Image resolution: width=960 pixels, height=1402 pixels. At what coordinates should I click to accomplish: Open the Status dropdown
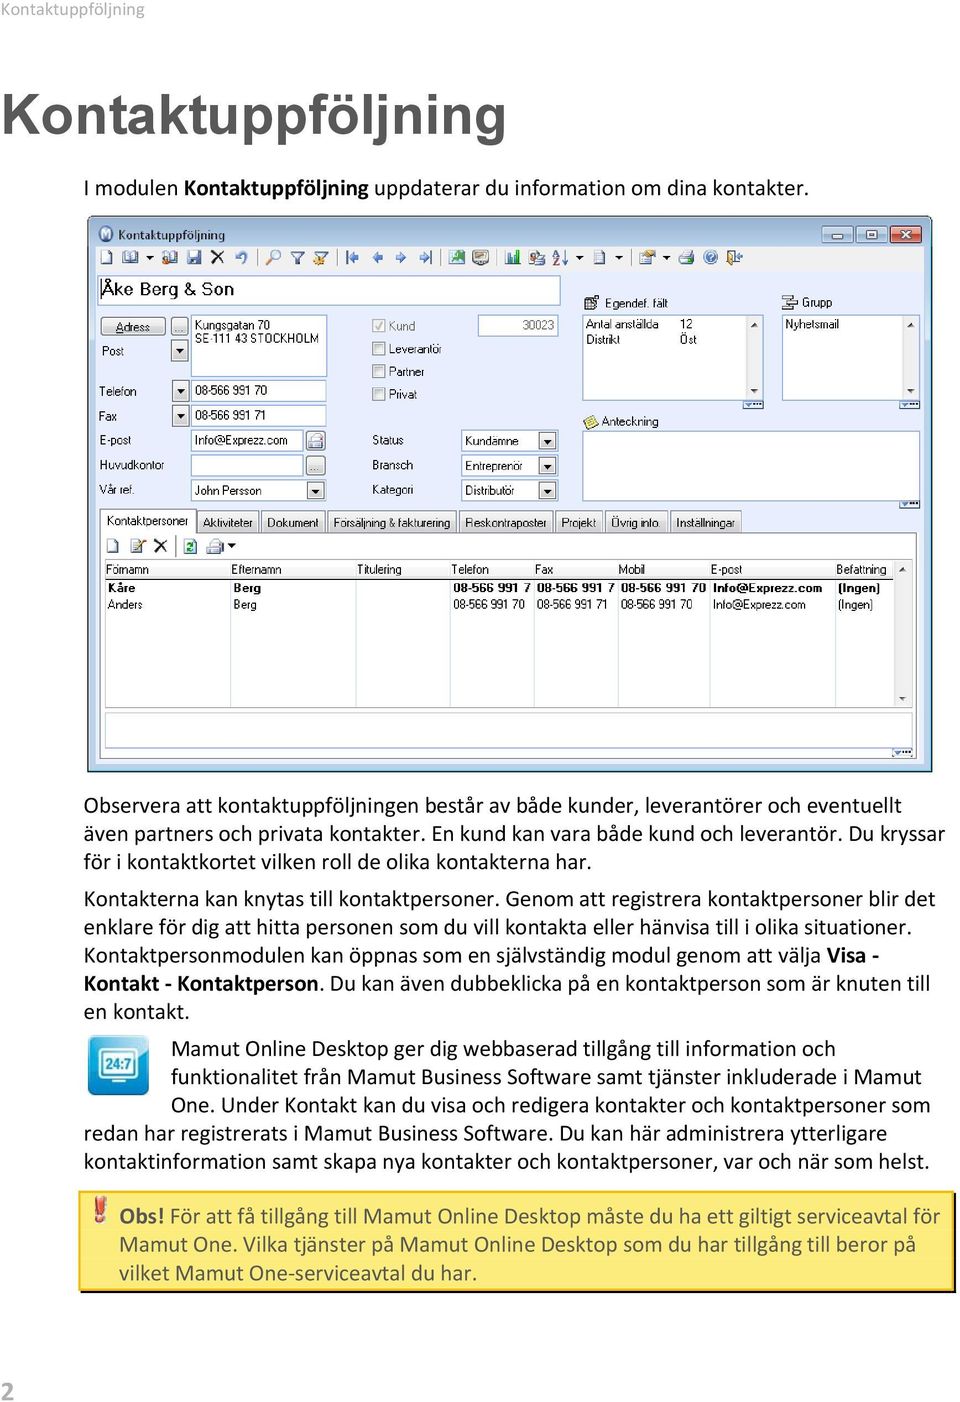(x=548, y=441)
